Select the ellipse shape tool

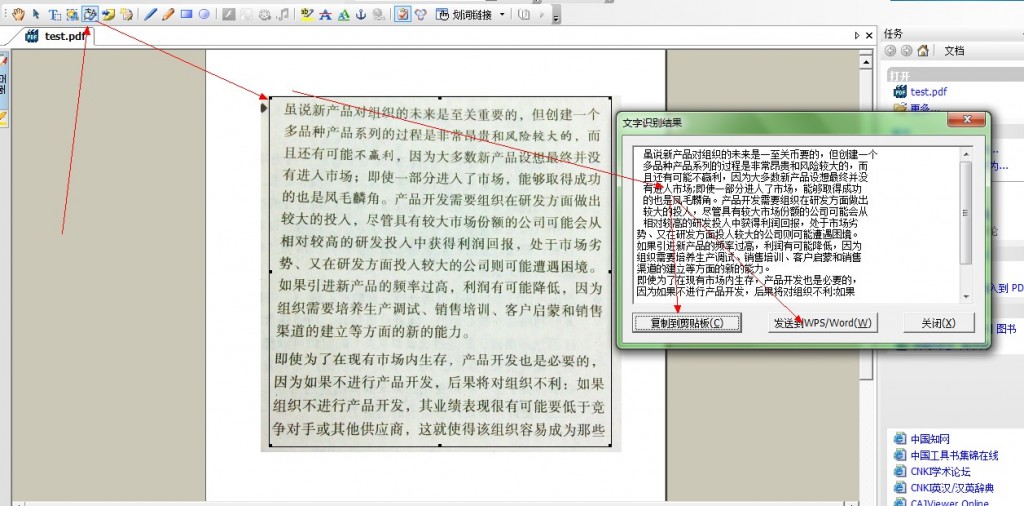(204, 14)
